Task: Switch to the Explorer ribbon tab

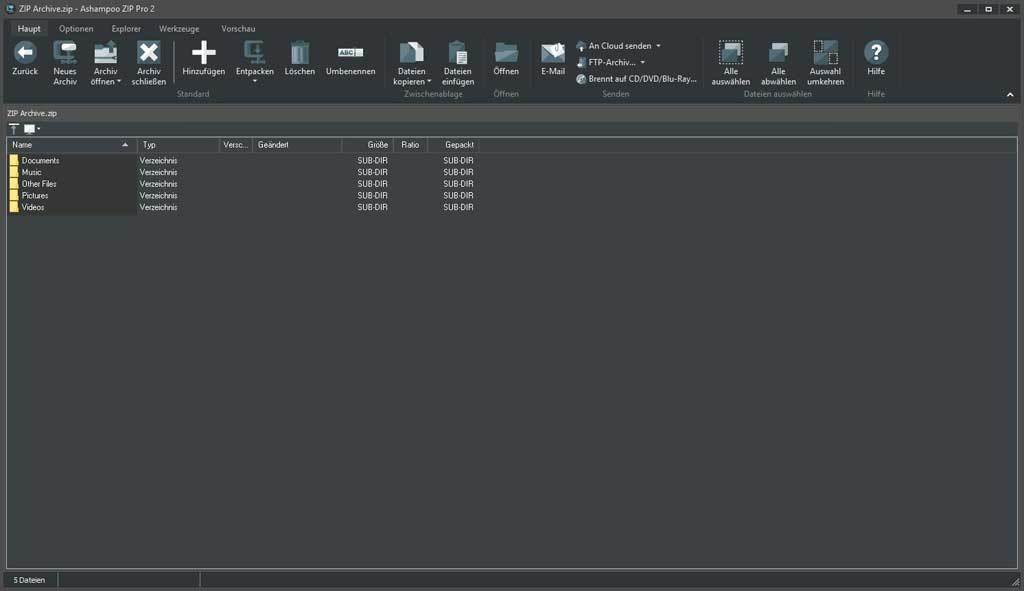Action: click(126, 29)
